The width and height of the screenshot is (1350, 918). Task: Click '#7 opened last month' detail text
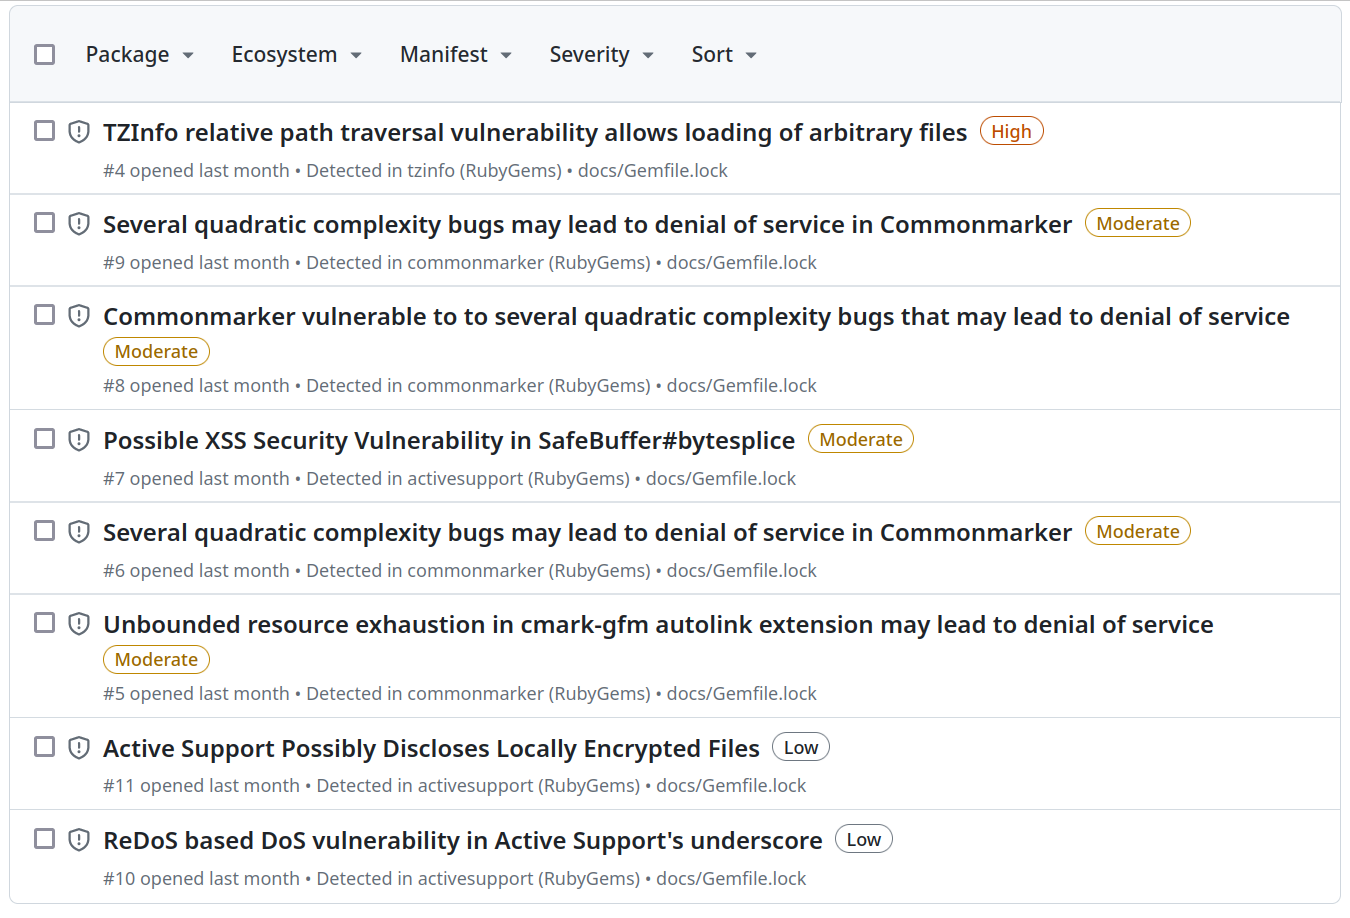click(196, 479)
